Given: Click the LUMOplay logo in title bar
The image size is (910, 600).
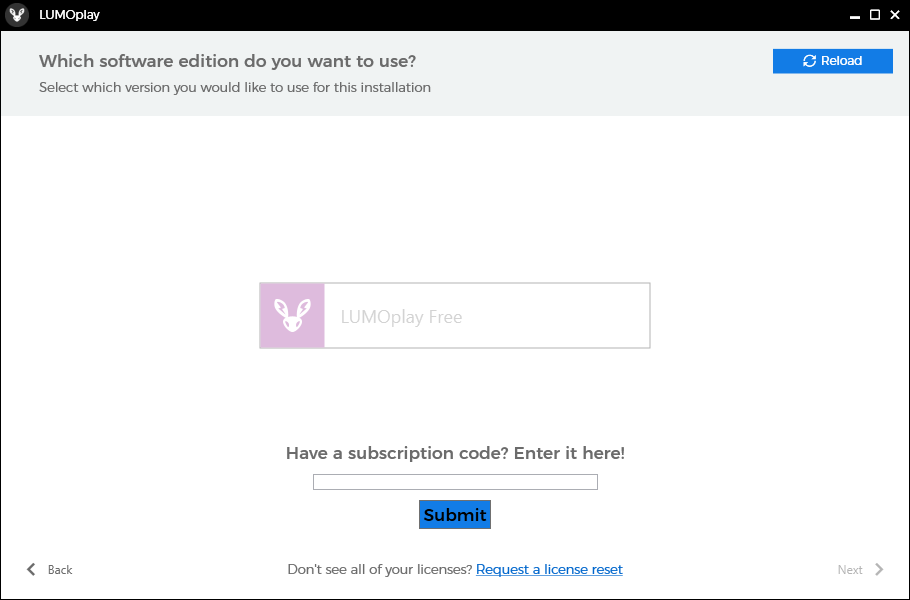Looking at the screenshot, I should (17, 15).
